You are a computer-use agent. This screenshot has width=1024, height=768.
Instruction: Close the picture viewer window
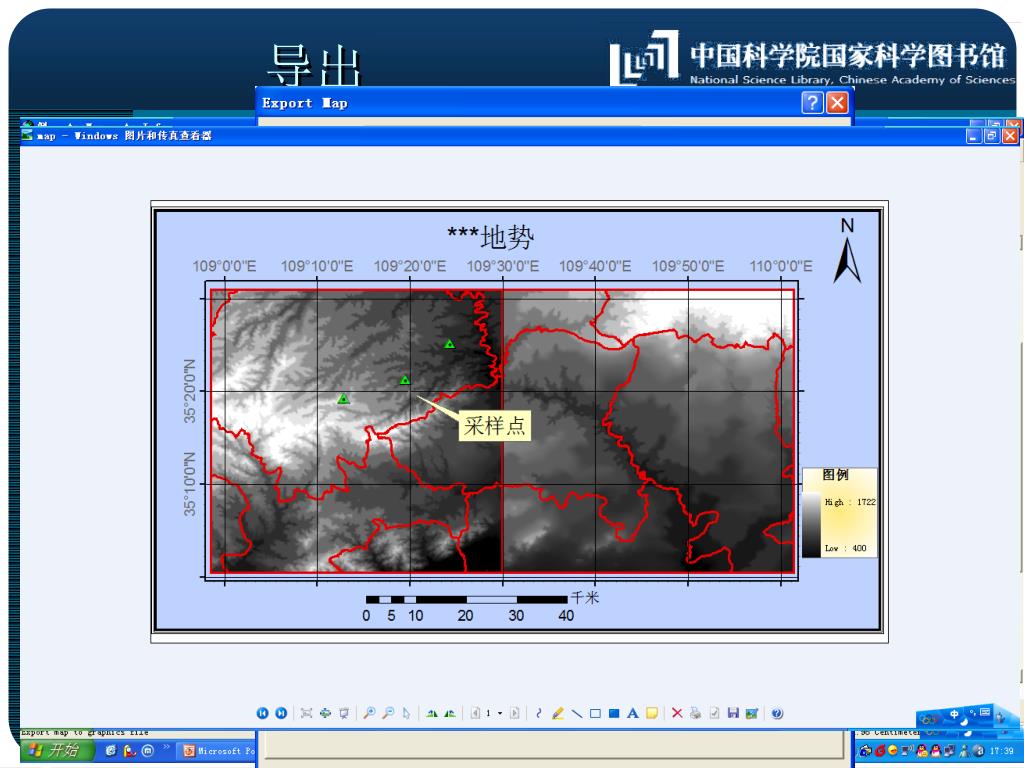(x=1010, y=135)
